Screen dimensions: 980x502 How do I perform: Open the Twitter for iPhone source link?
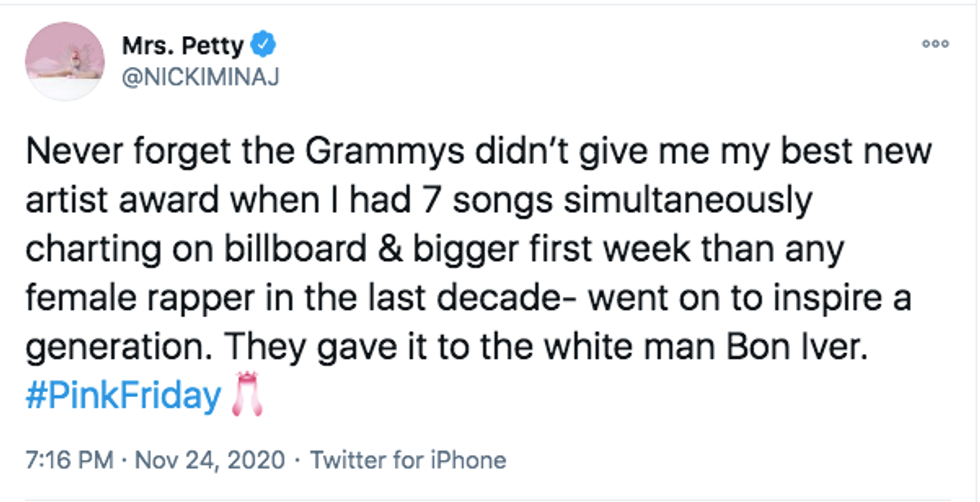coord(408,460)
